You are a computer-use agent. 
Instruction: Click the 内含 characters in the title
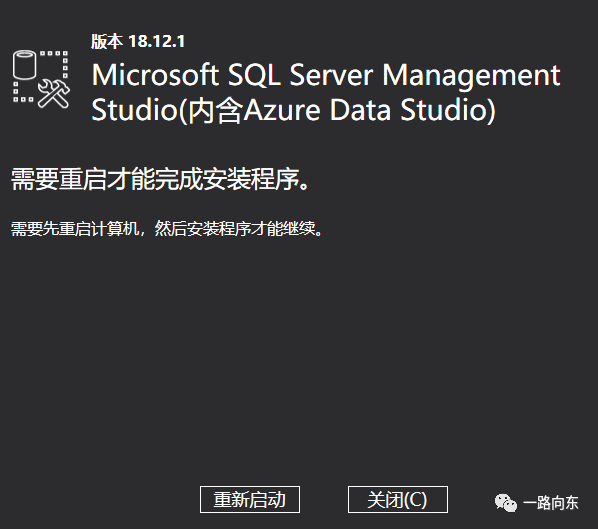click(x=215, y=110)
